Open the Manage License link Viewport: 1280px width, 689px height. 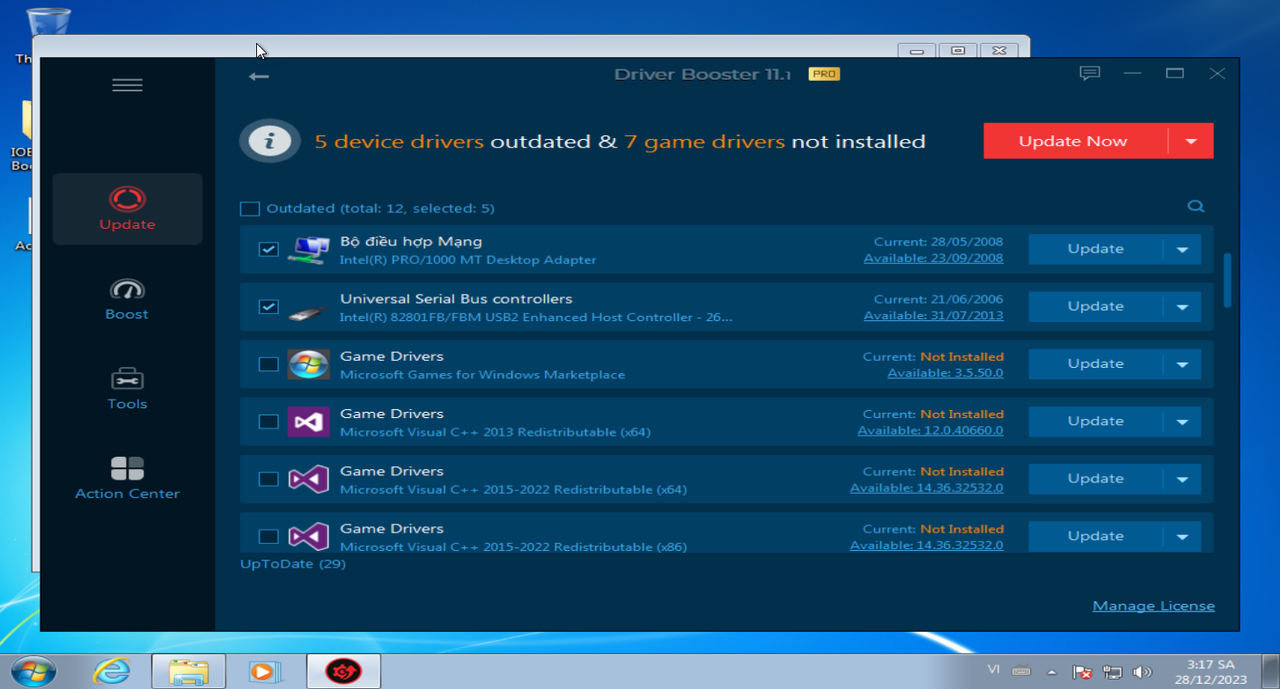pos(1154,606)
